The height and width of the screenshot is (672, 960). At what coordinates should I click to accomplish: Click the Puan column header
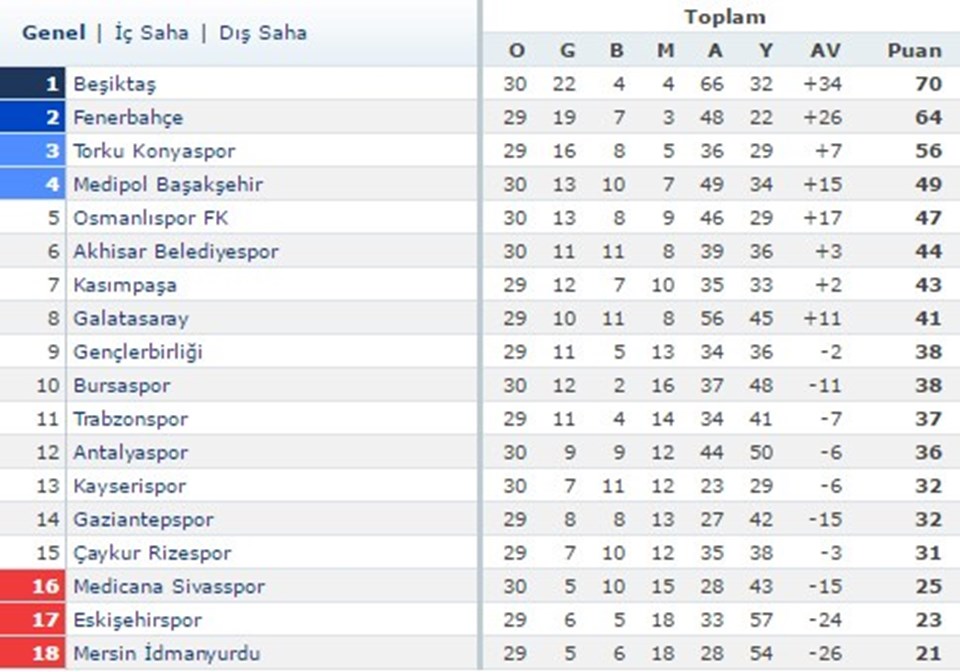tap(915, 50)
